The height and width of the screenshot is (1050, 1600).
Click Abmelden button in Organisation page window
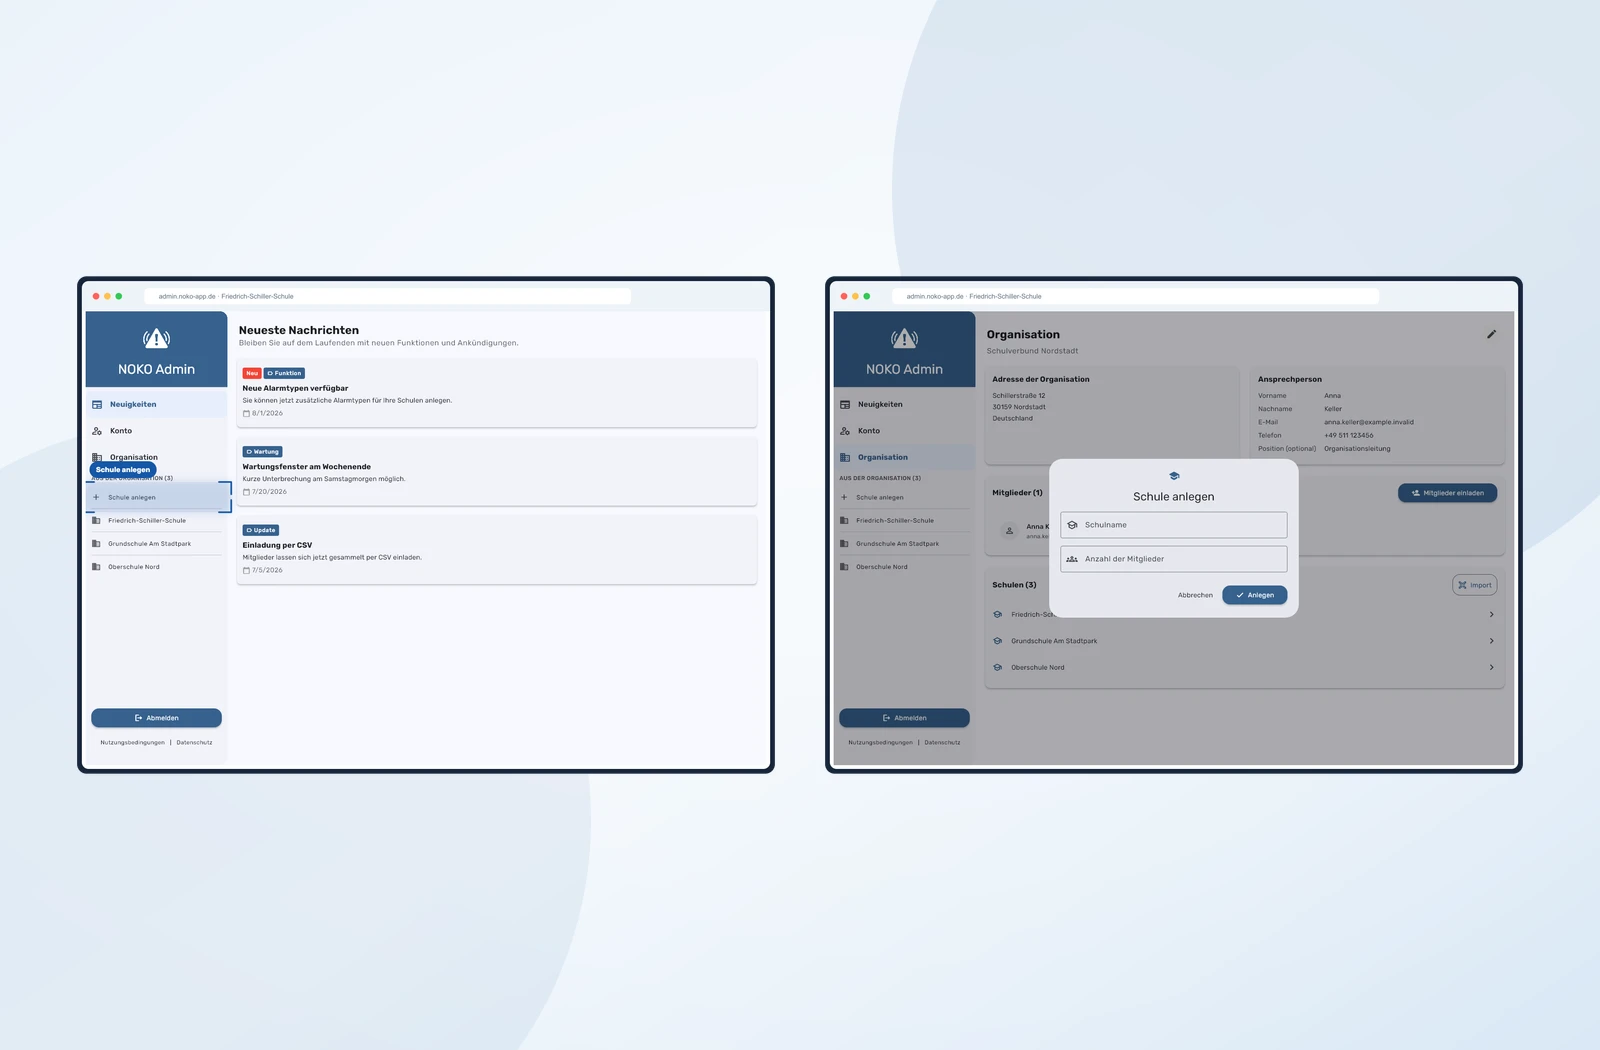coord(904,718)
